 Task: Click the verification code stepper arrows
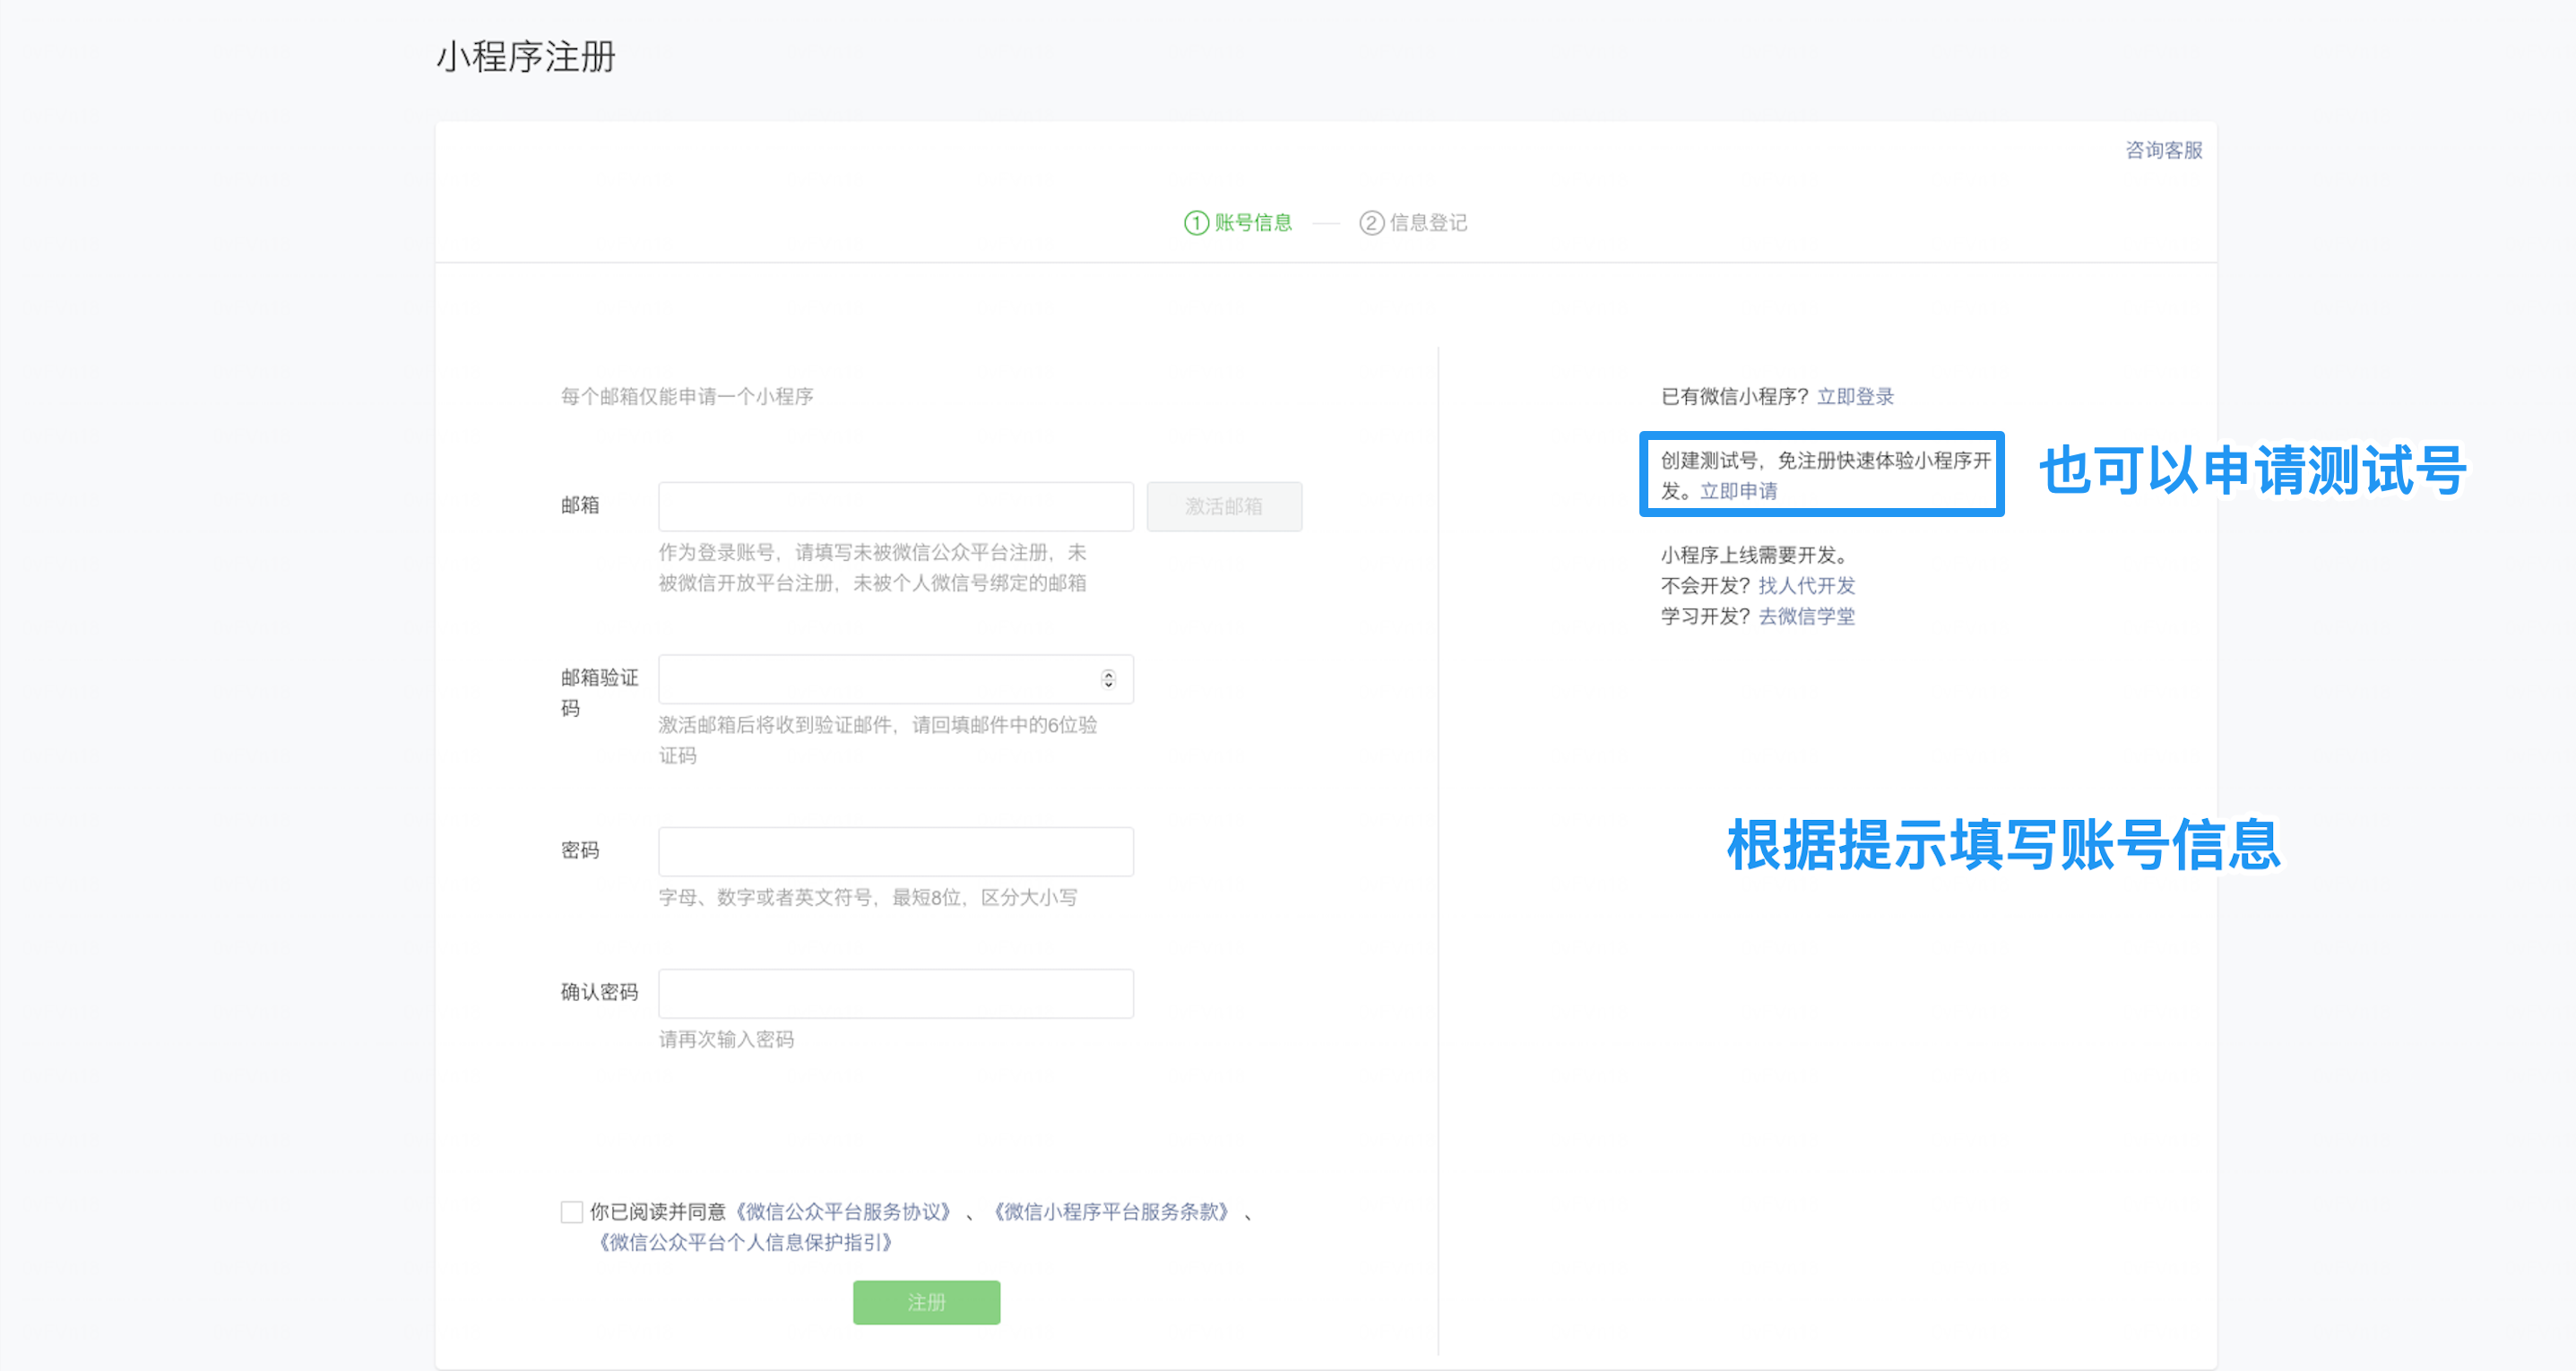[x=1108, y=680]
